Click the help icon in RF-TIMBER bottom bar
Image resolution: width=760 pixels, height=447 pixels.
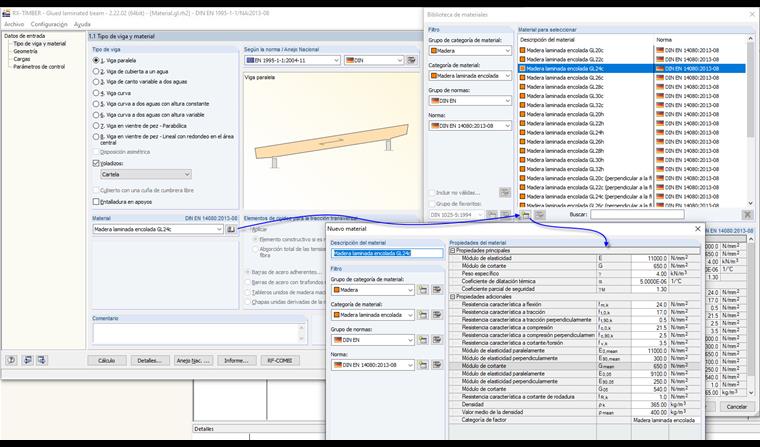[11, 360]
